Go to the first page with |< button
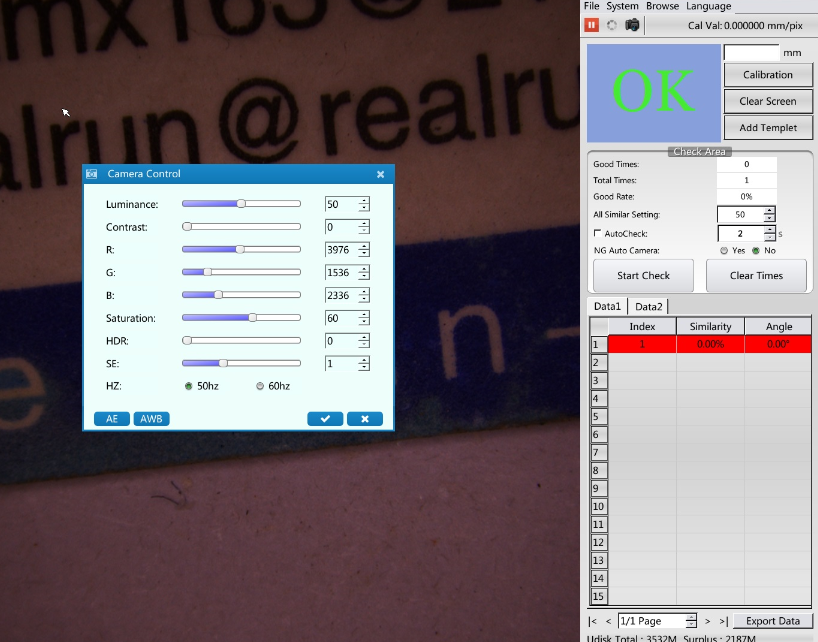Viewport: 818px width, 642px height. click(x=593, y=621)
